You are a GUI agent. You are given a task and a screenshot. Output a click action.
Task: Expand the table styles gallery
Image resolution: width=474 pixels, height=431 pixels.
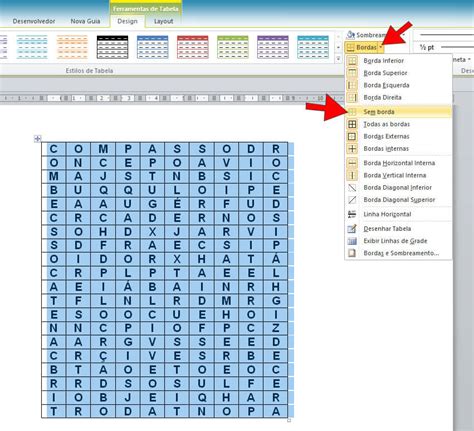(x=339, y=59)
